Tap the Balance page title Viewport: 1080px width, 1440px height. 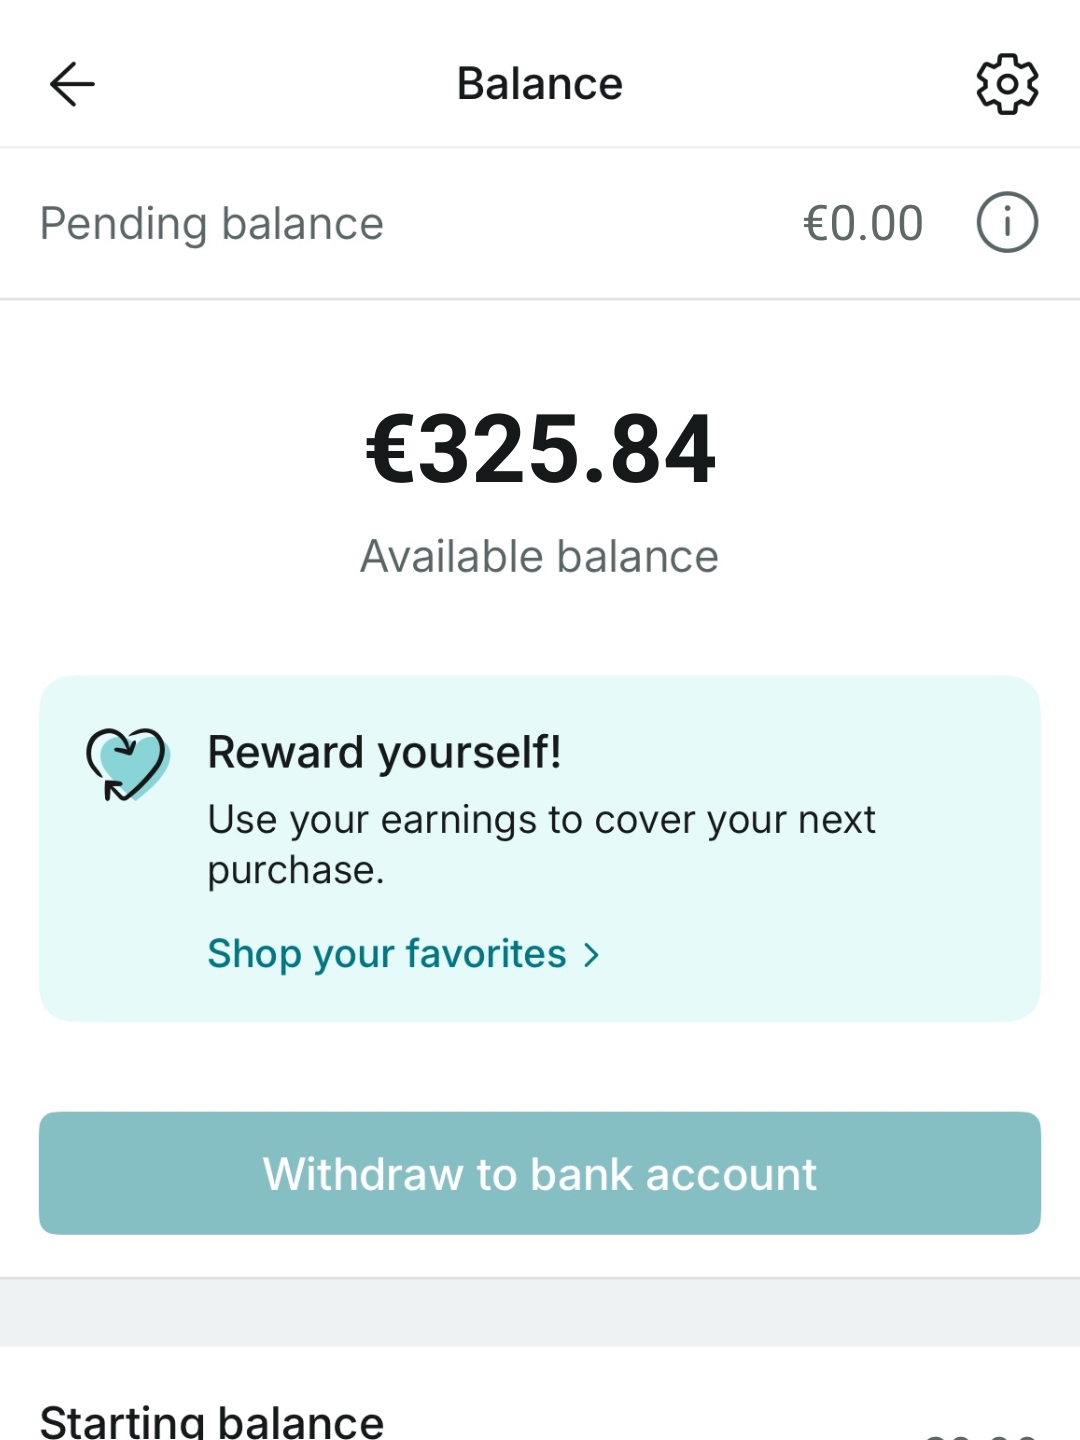pyautogui.click(x=540, y=84)
